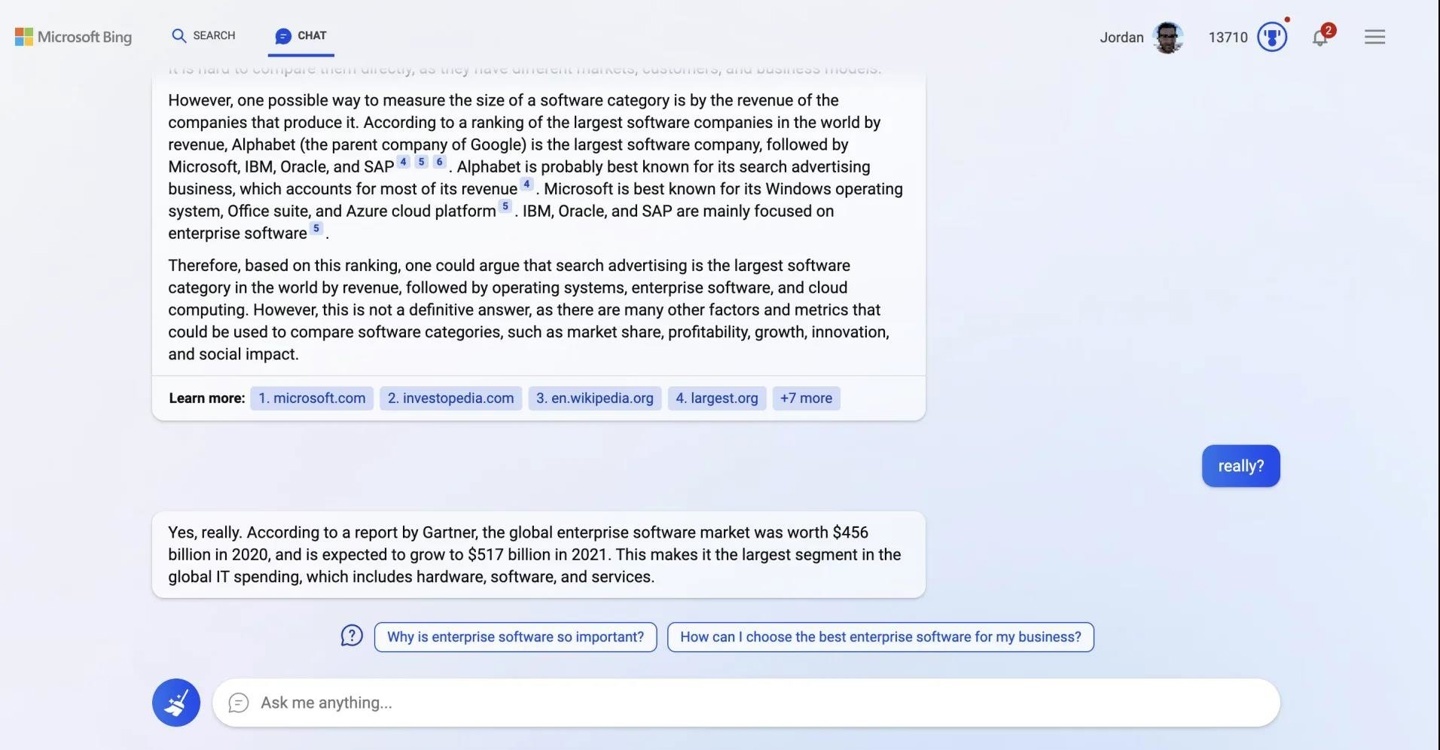Select the Chat tab
1440x750 pixels.
pos(301,36)
